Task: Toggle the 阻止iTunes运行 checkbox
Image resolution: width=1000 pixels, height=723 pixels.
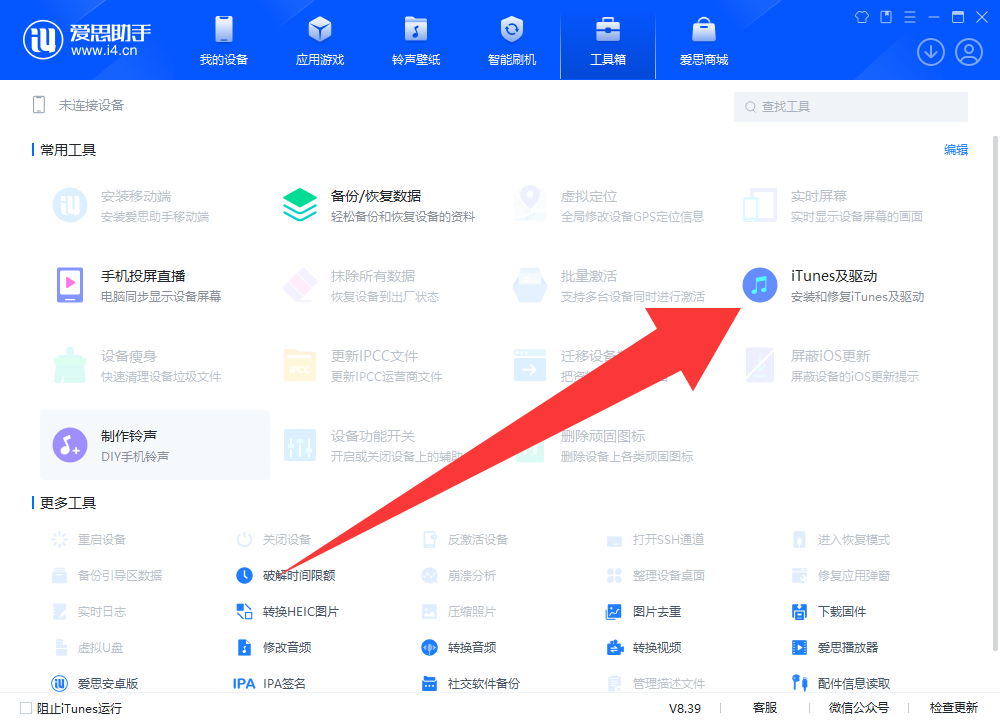Action: (x=26, y=708)
